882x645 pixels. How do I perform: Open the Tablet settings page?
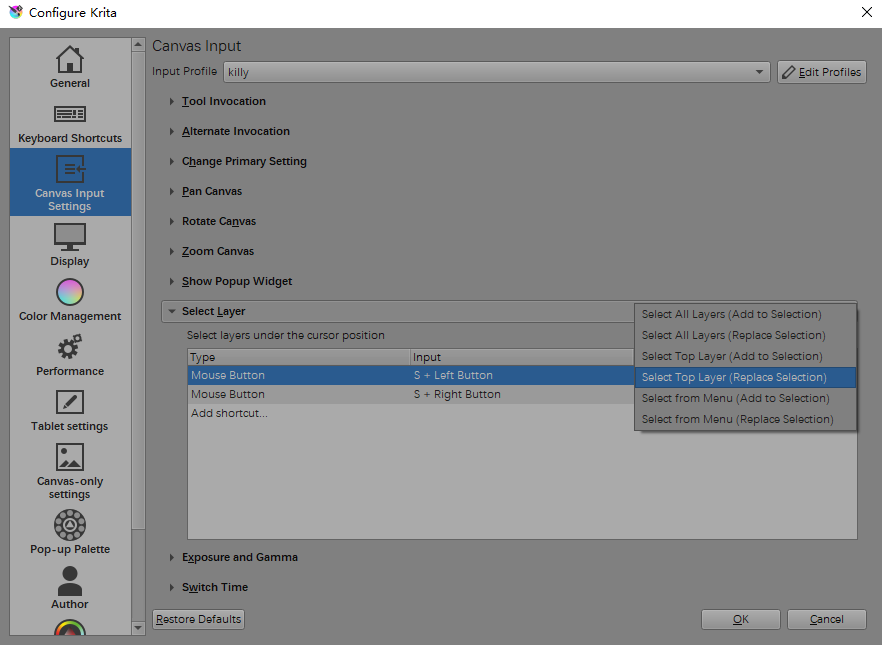tap(70, 410)
